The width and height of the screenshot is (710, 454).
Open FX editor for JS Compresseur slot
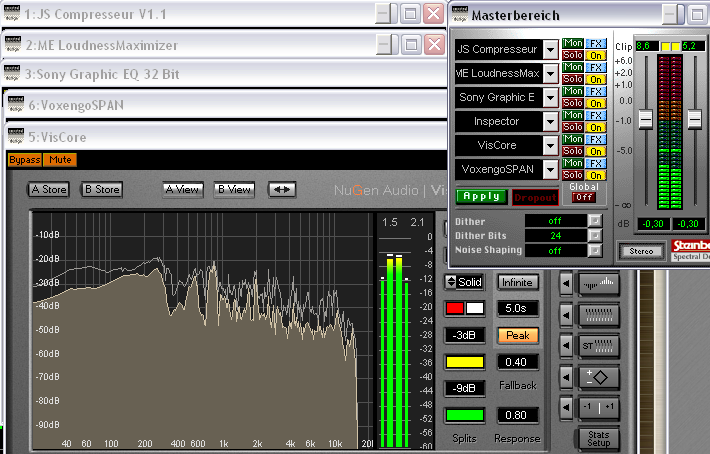[x=596, y=43]
